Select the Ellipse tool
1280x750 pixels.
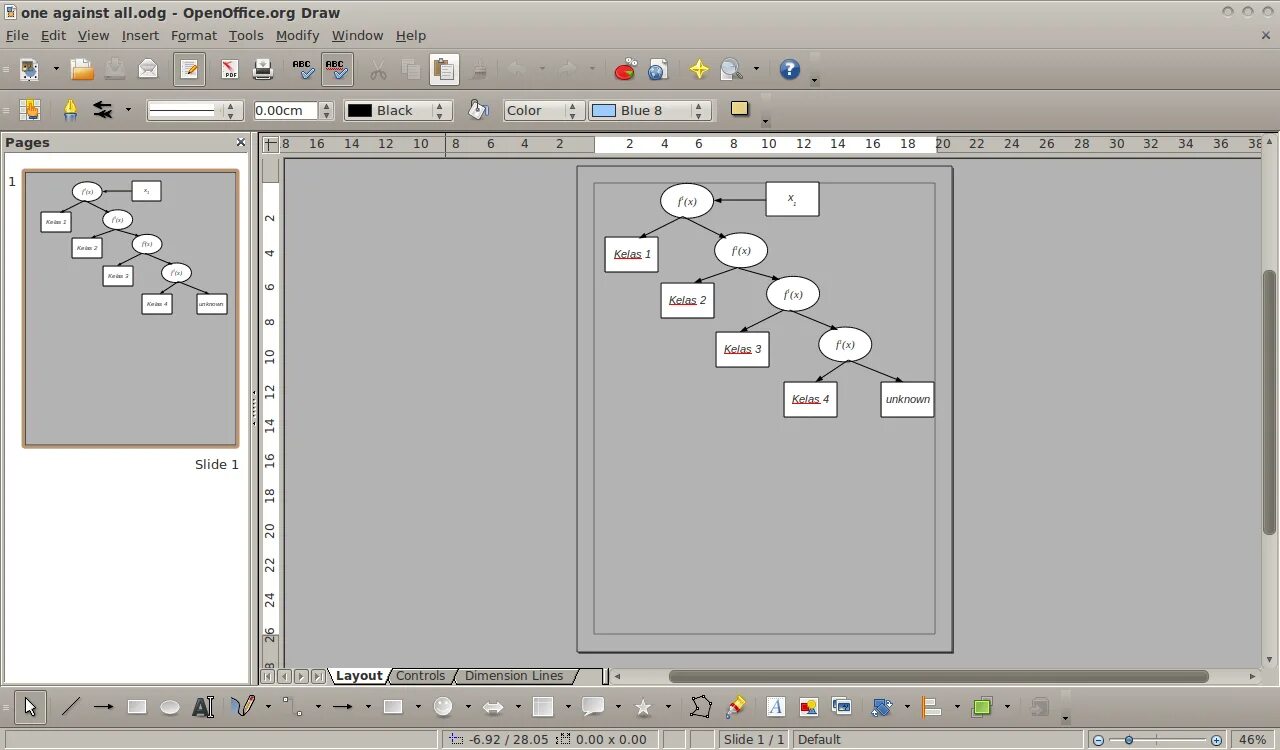click(x=170, y=707)
